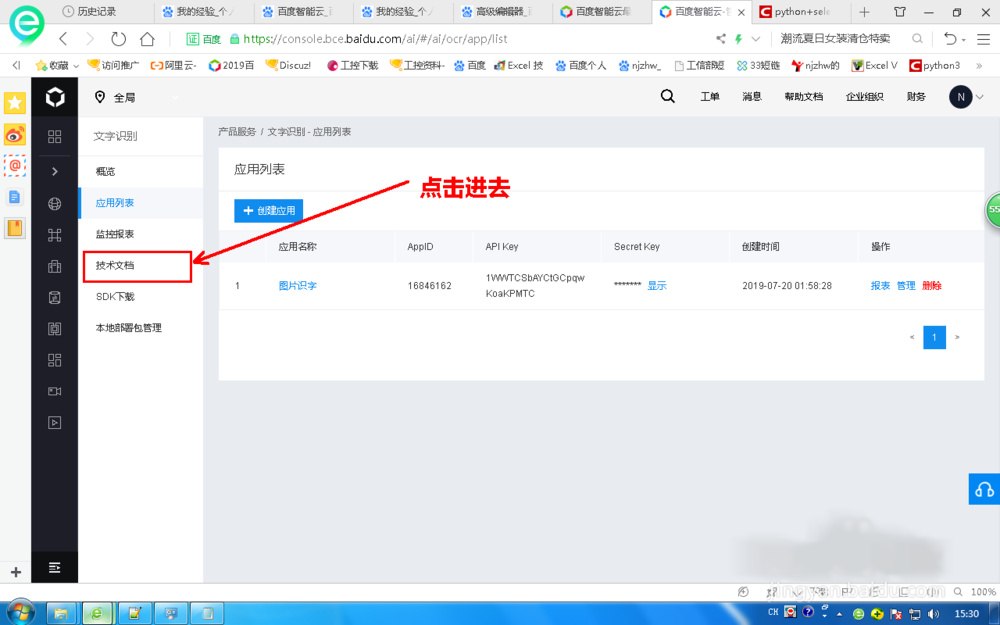Show more bookmarks with double chevron
The image size is (1000, 625).
(x=979, y=65)
